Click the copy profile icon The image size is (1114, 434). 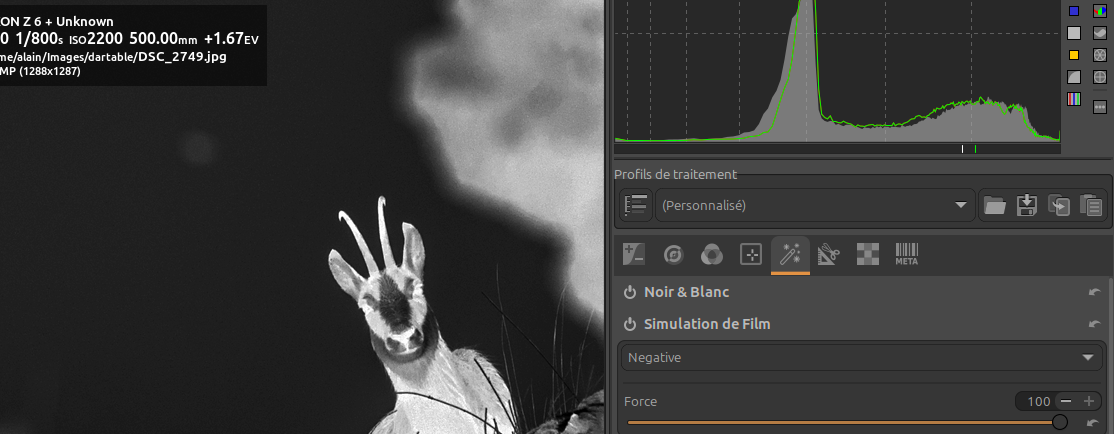pyautogui.click(x=1059, y=205)
